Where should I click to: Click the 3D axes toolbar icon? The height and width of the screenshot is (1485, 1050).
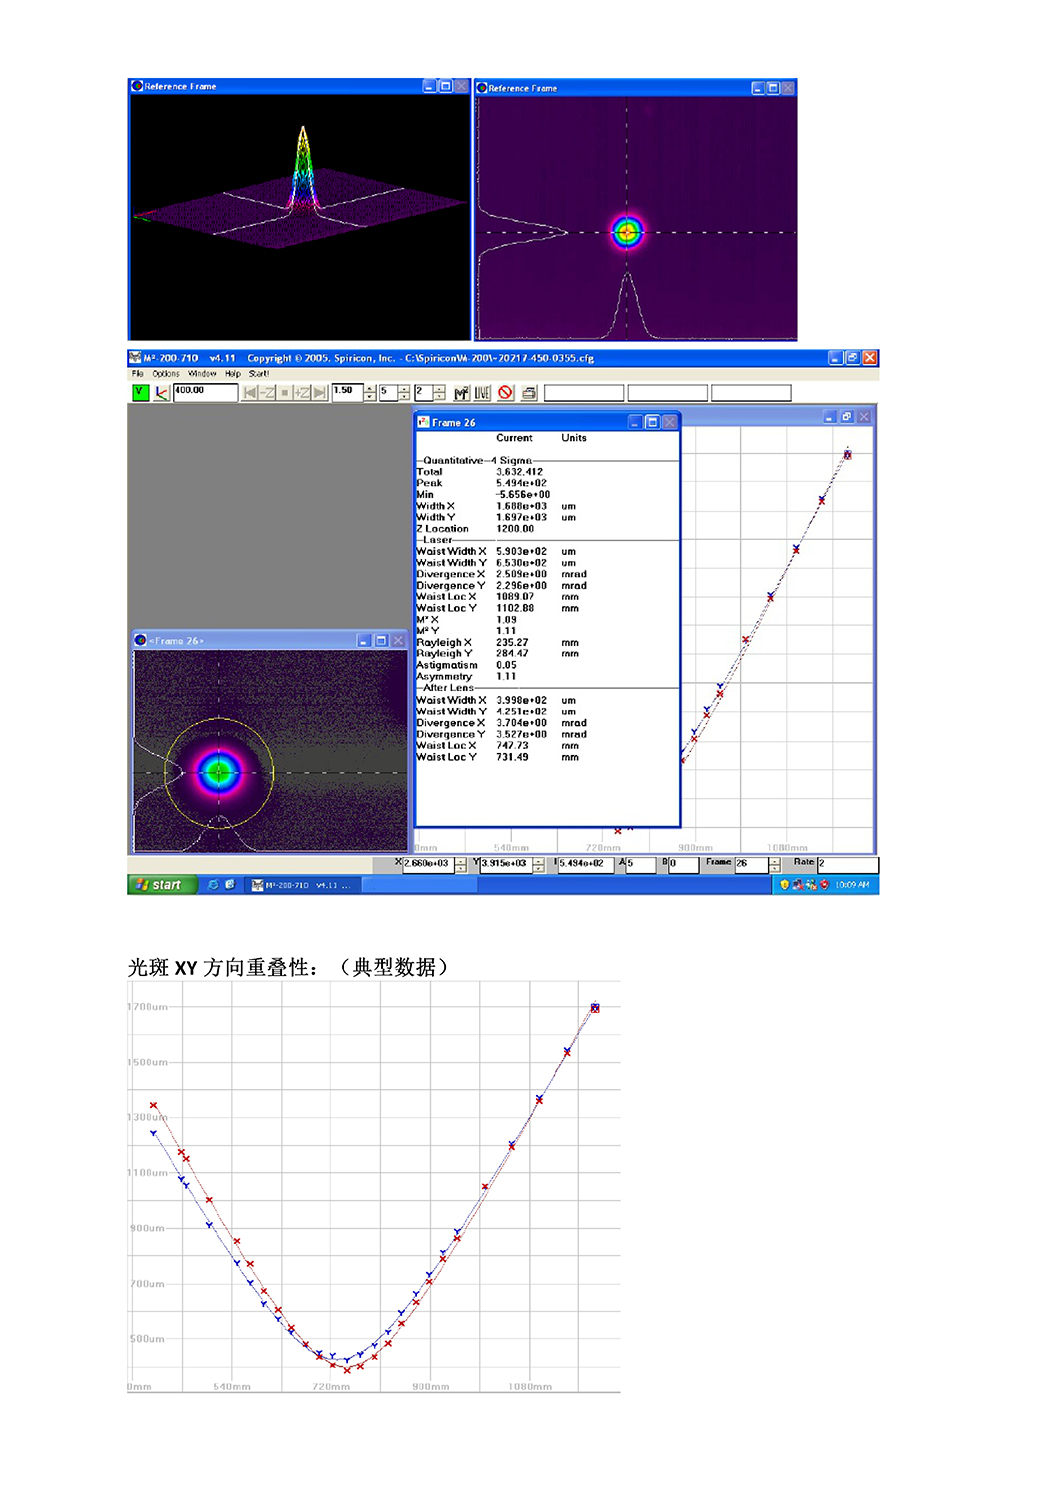click(161, 393)
